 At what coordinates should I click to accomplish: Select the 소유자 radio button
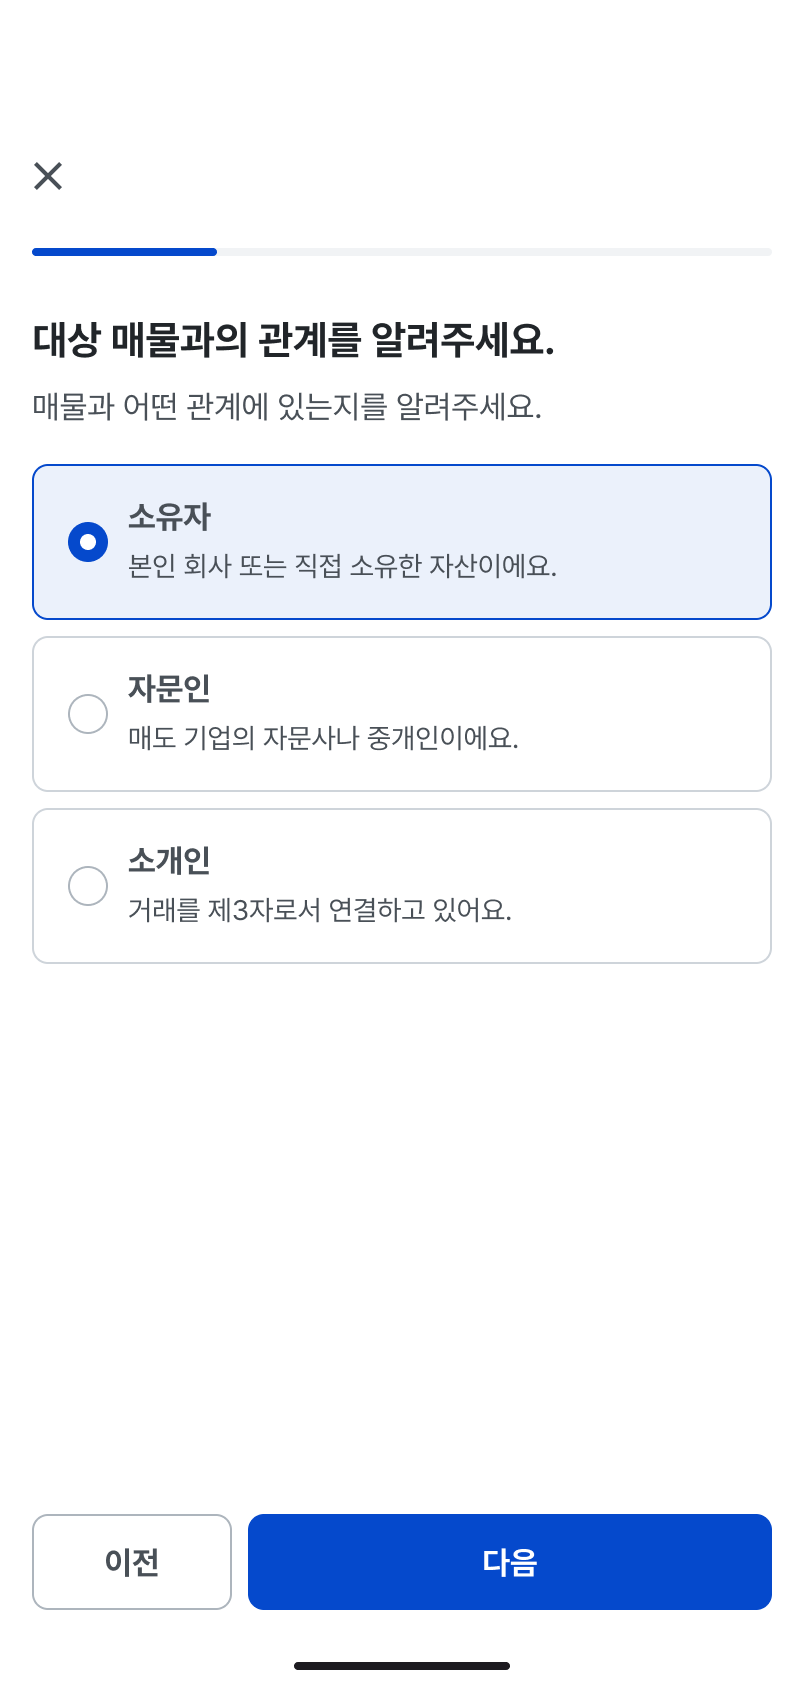(88, 542)
